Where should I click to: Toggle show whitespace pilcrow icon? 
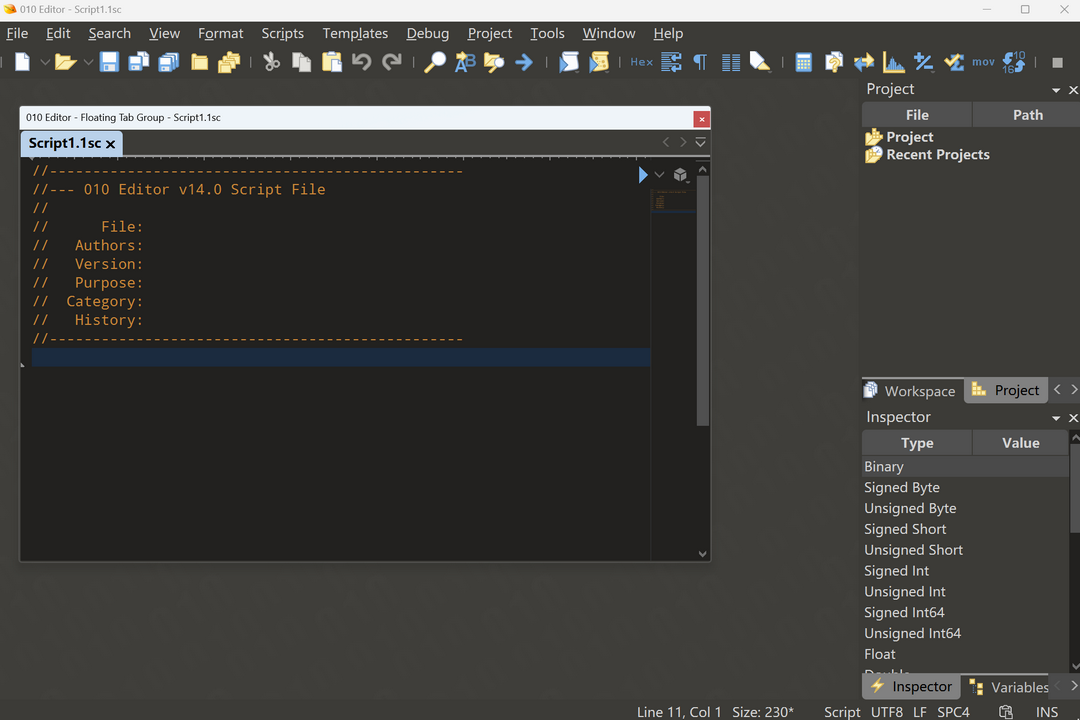tap(700, 62)
